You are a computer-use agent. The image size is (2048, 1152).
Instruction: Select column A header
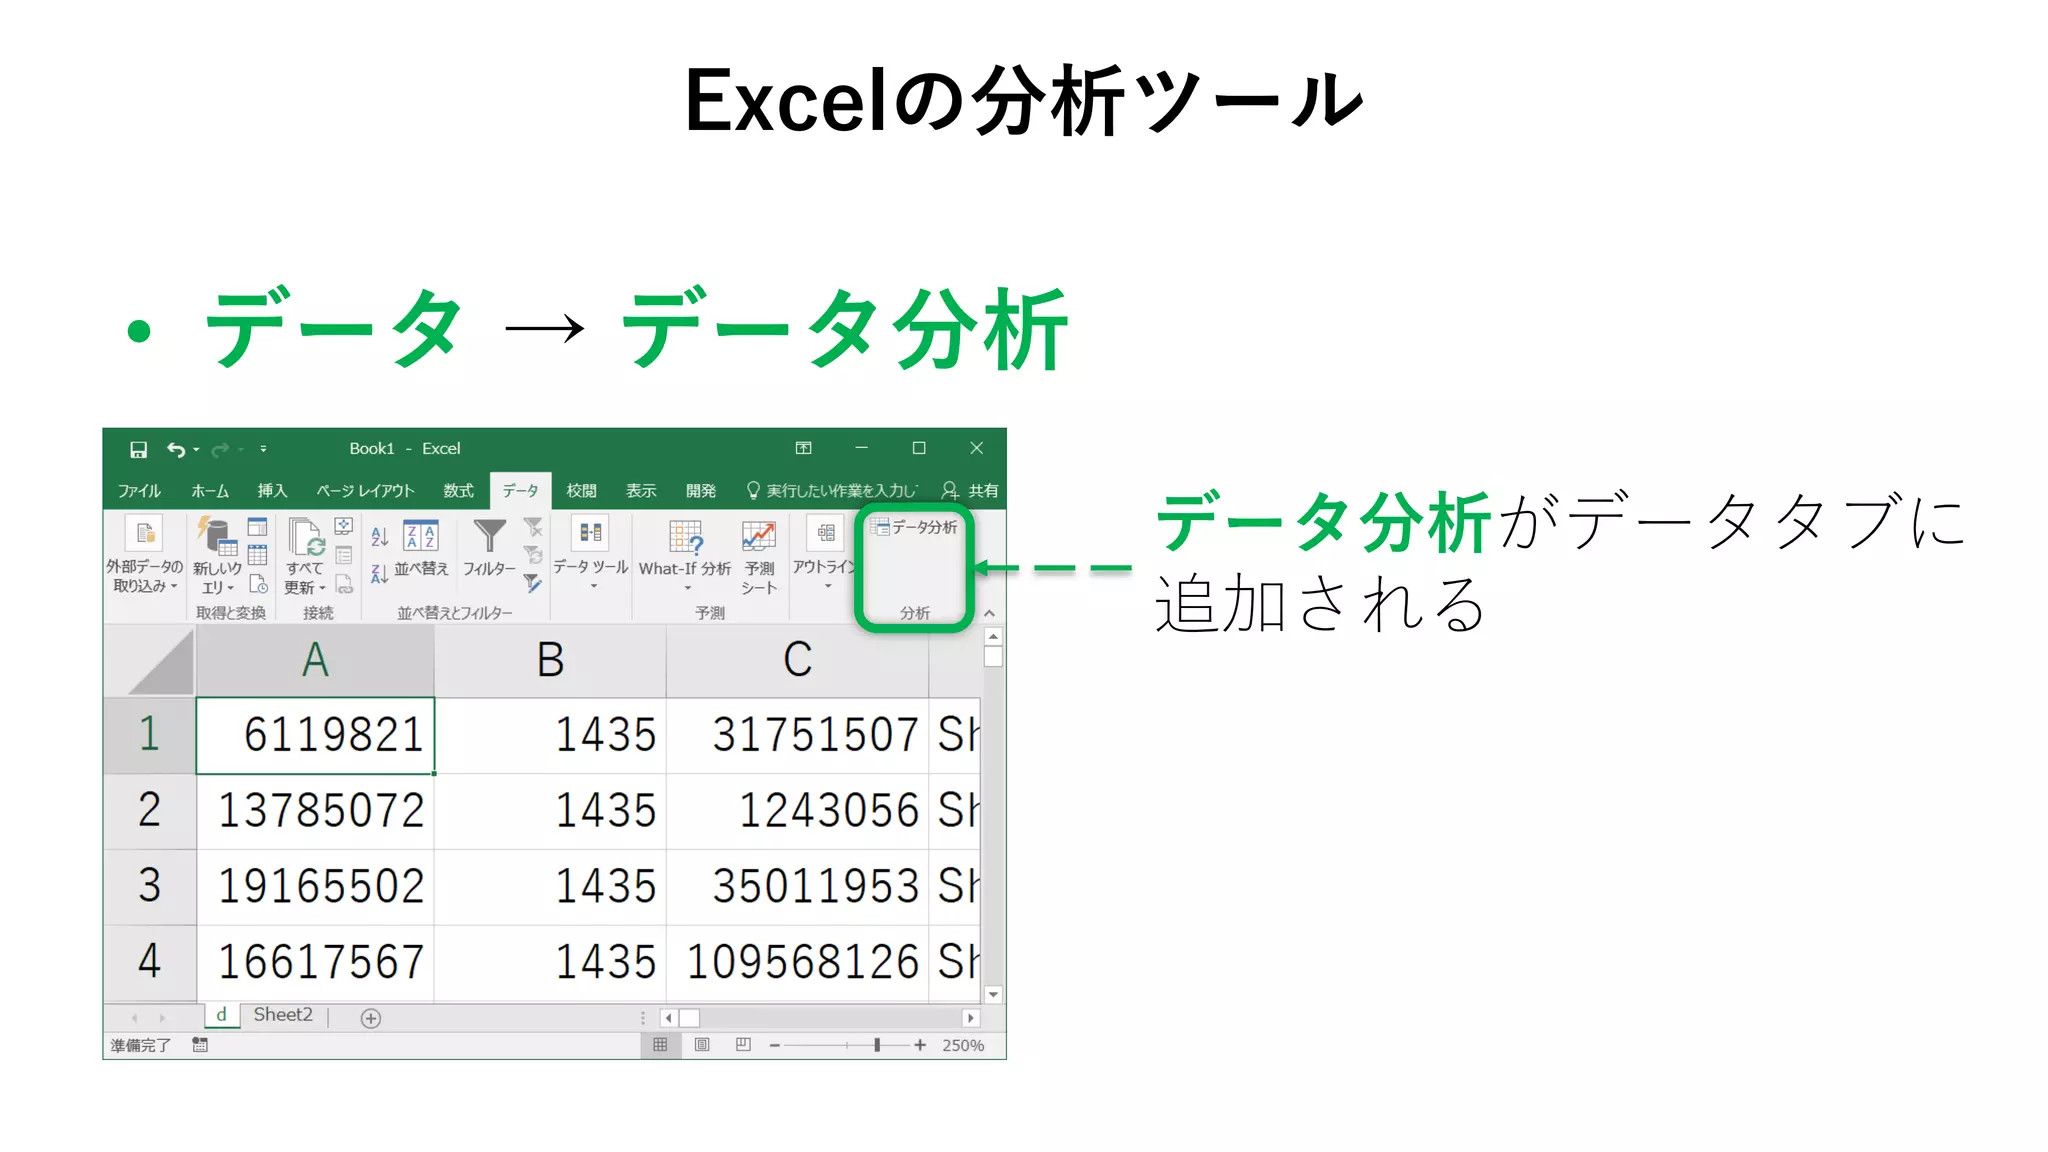(x=315, y=661)
